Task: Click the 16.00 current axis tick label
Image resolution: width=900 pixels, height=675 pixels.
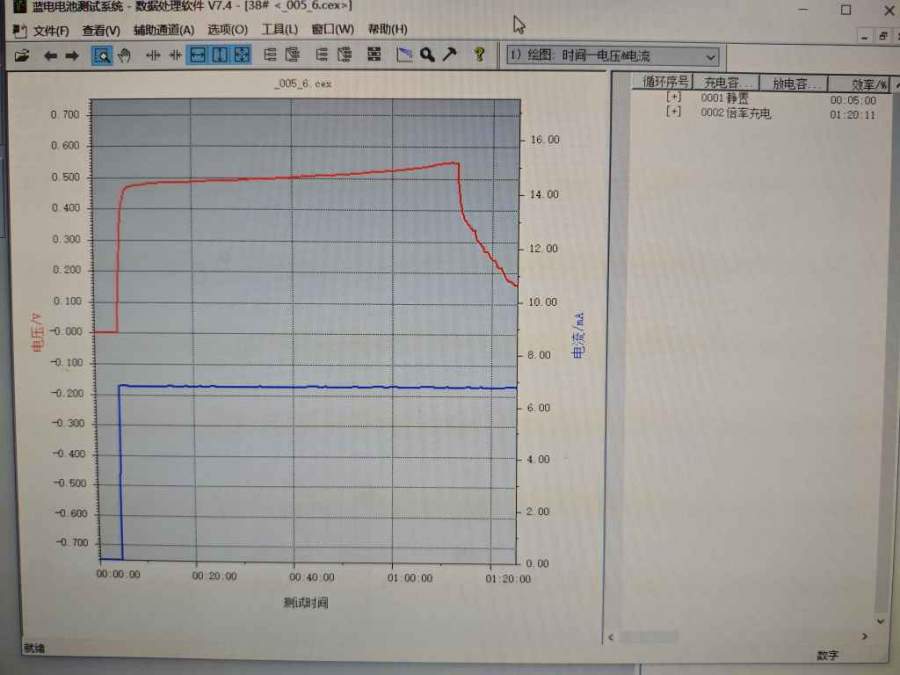Action: pos(544,139)
